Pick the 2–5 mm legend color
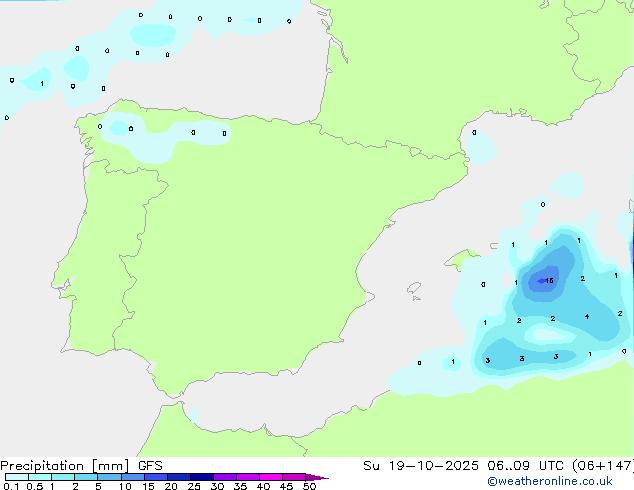Viewport: 634px width, 490px height. point(86,477)
